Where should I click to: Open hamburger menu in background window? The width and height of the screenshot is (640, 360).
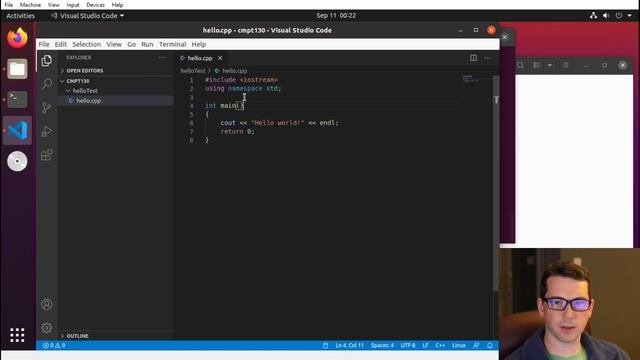[566, 65]
